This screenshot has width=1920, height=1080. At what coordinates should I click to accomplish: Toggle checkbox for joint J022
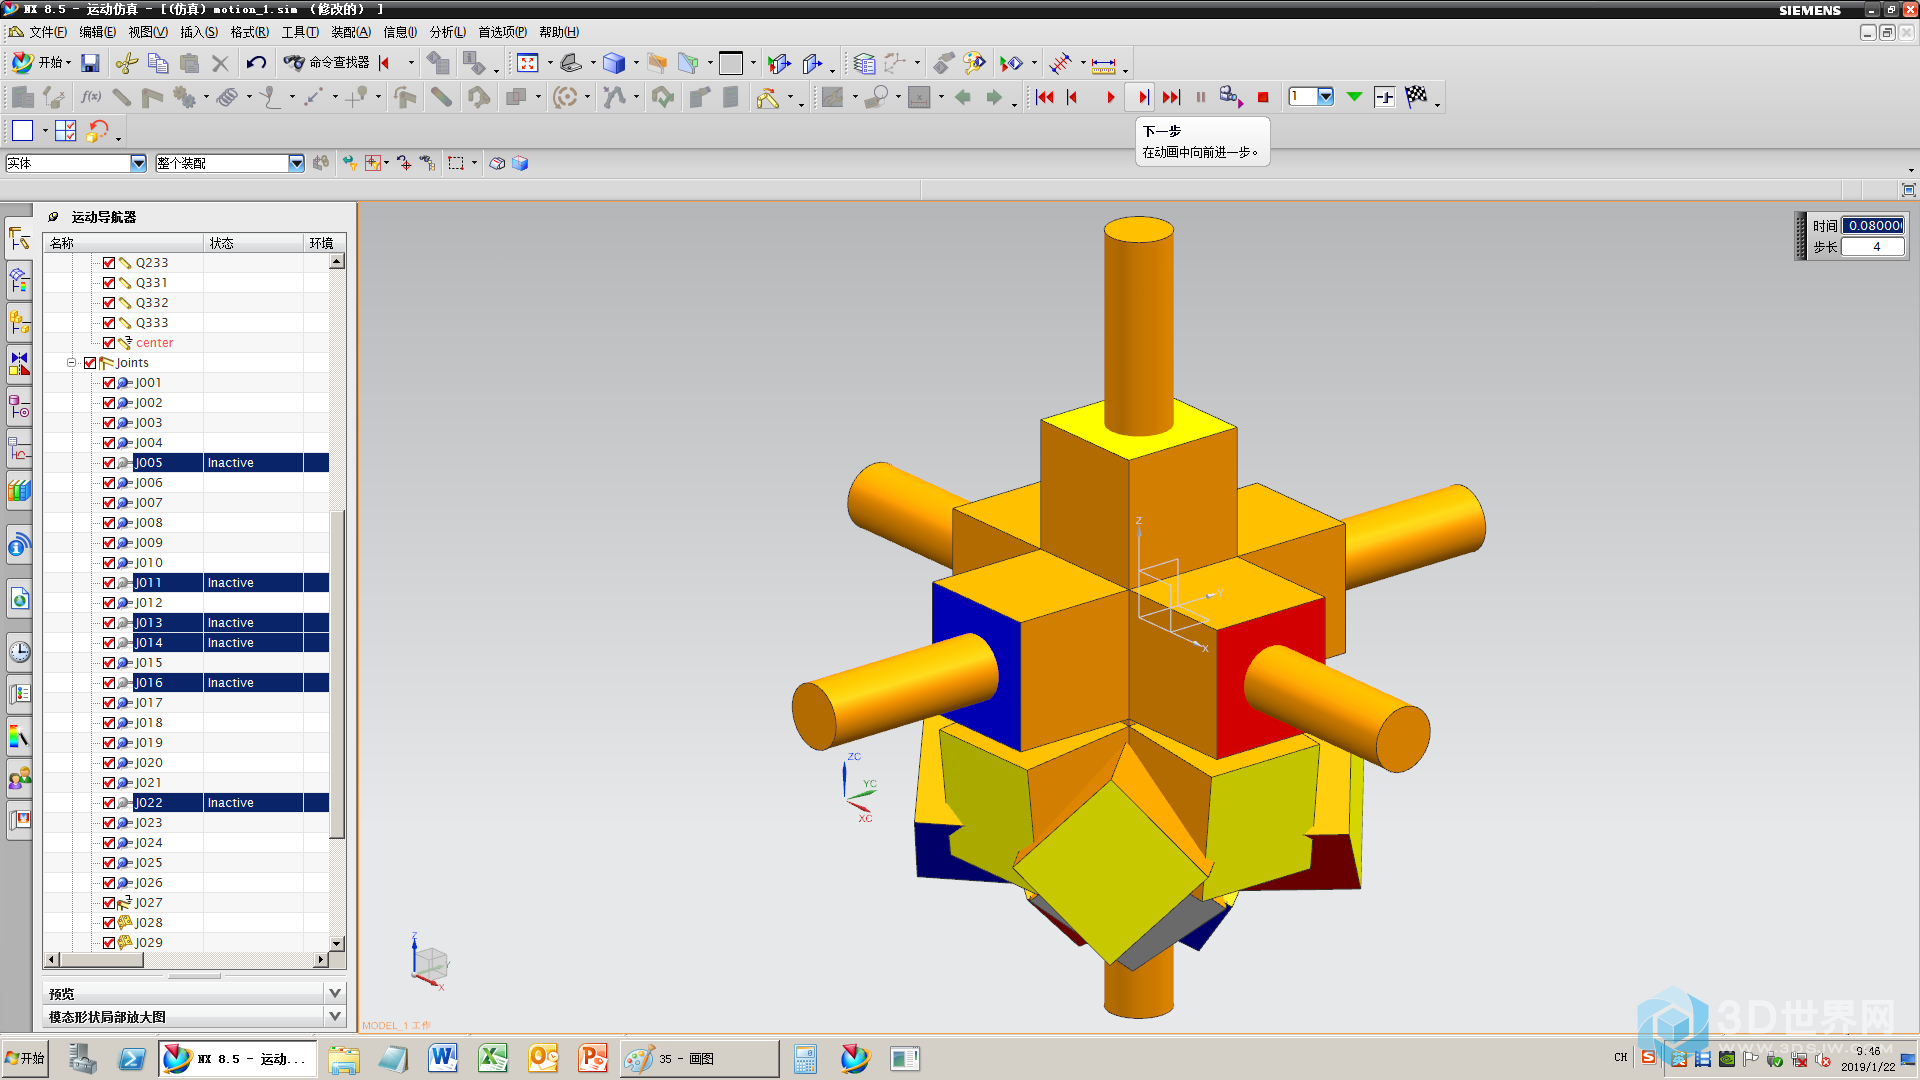coord(109,803)
